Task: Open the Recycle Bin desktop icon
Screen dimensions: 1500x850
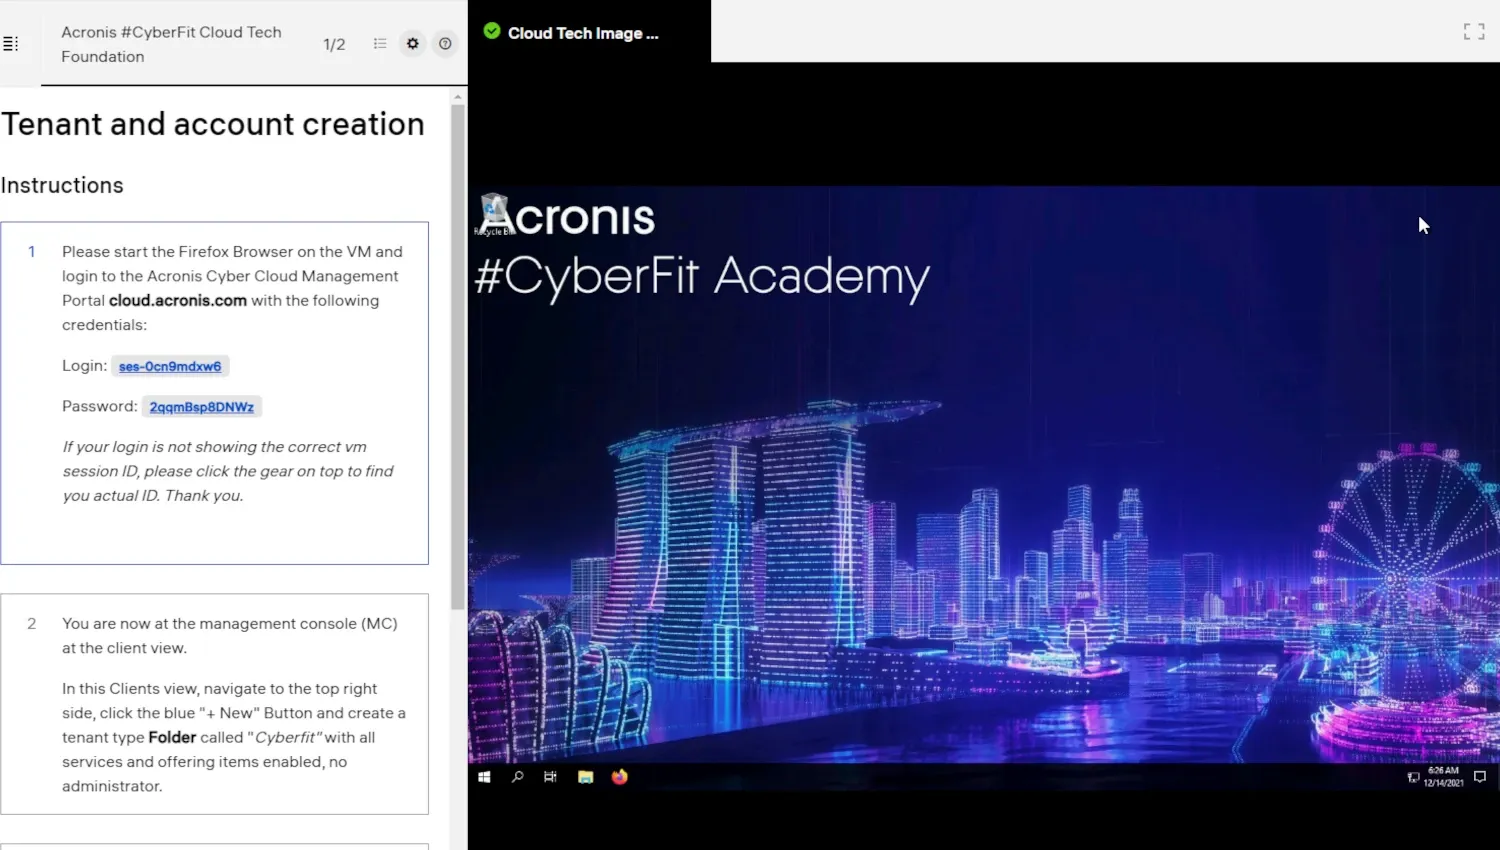Action: 494,215
